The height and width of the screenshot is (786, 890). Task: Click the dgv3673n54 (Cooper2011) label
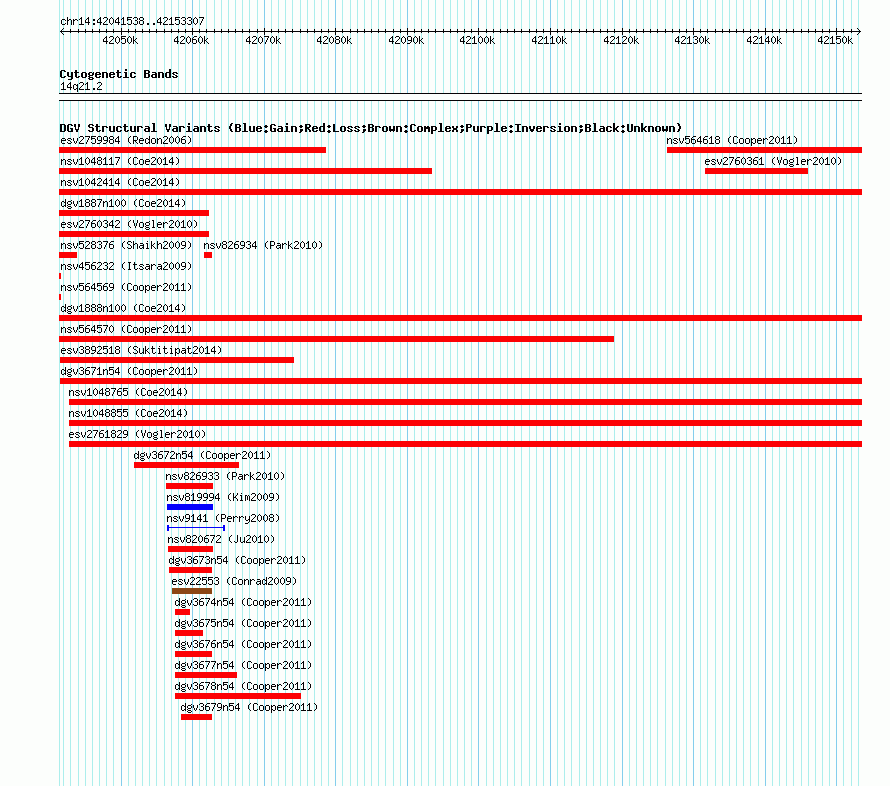pos(237,560)
